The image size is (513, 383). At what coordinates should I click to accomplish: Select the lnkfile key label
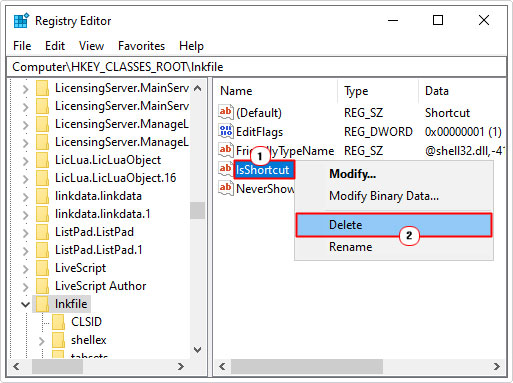coord(71,304)
